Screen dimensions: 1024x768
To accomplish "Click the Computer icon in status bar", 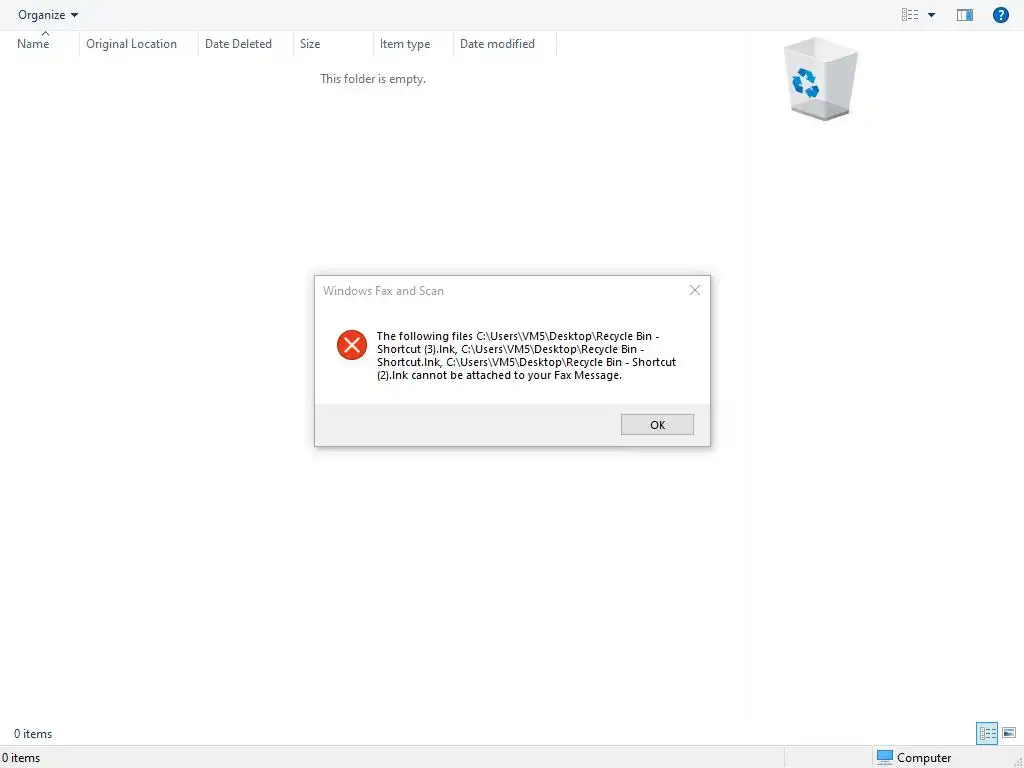I will pos(884,757).
